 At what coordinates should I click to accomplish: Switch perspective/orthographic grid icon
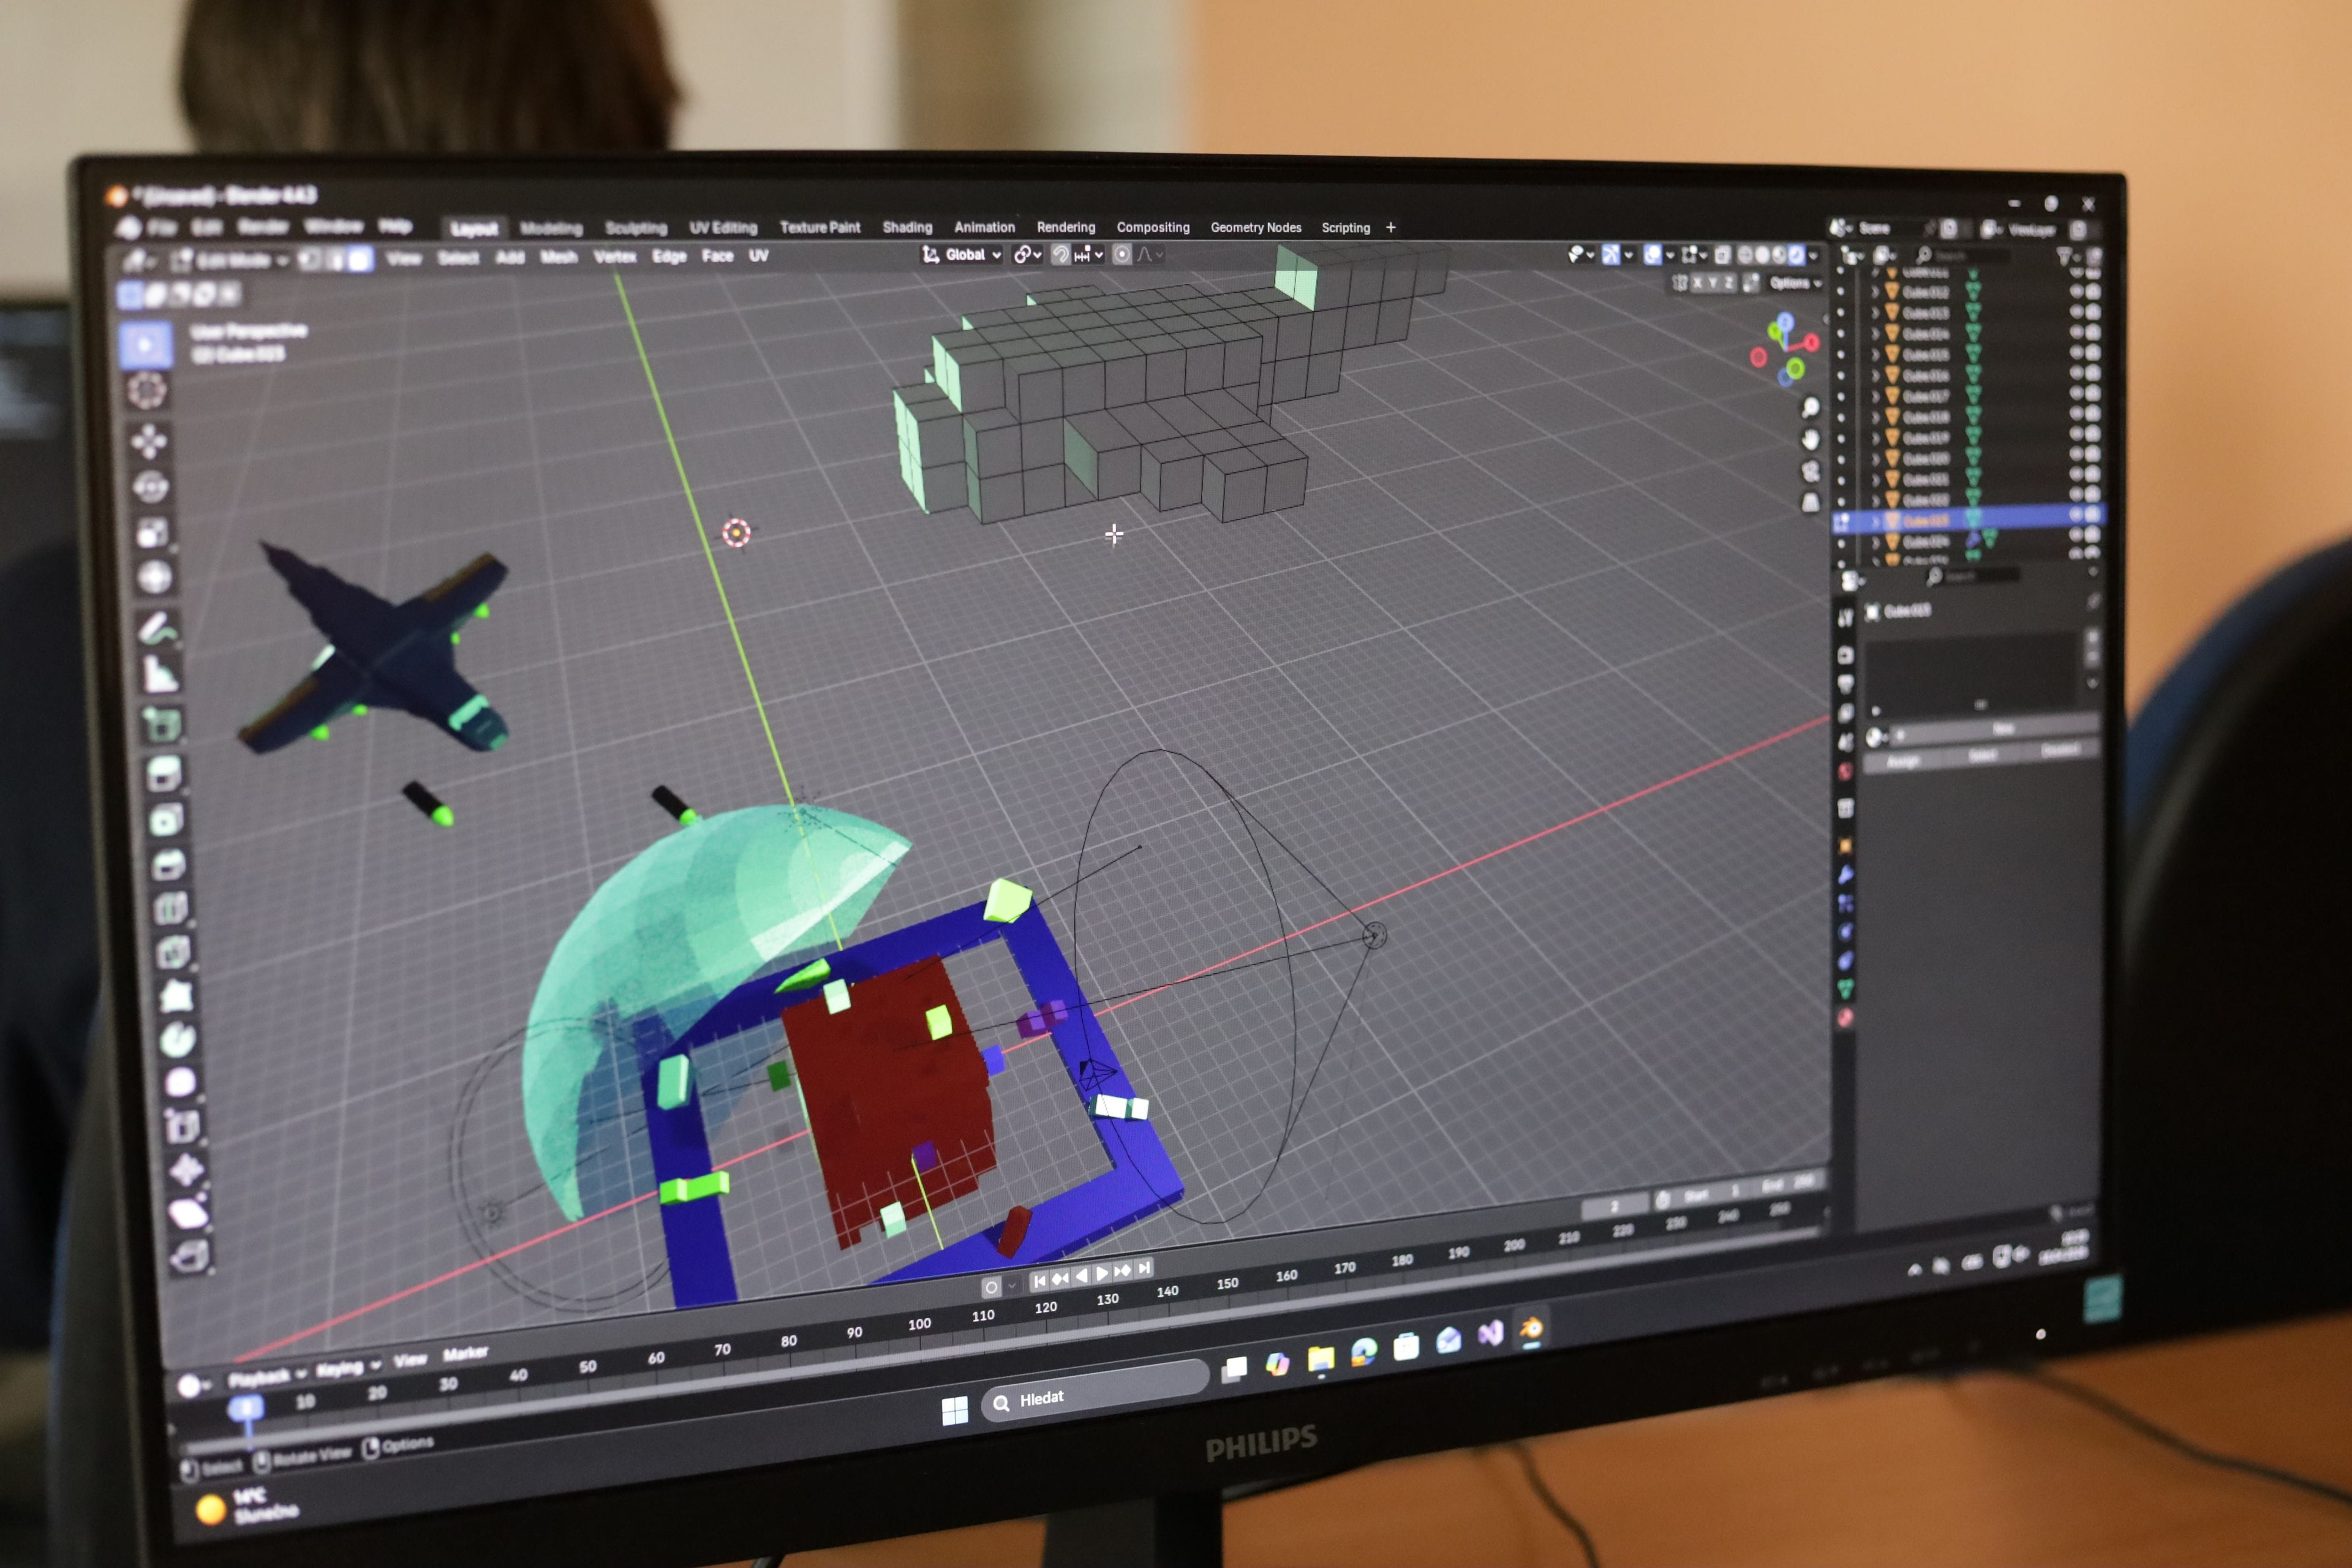1810,502
